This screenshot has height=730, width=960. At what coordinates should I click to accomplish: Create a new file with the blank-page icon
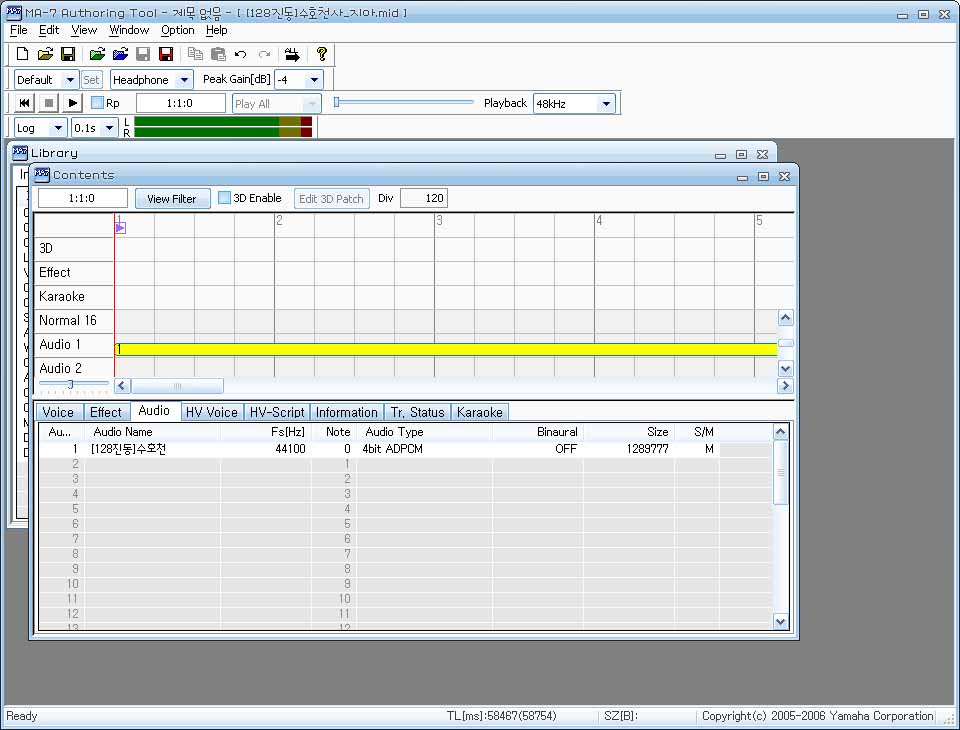pyautogui.click(x=22, y=54)
